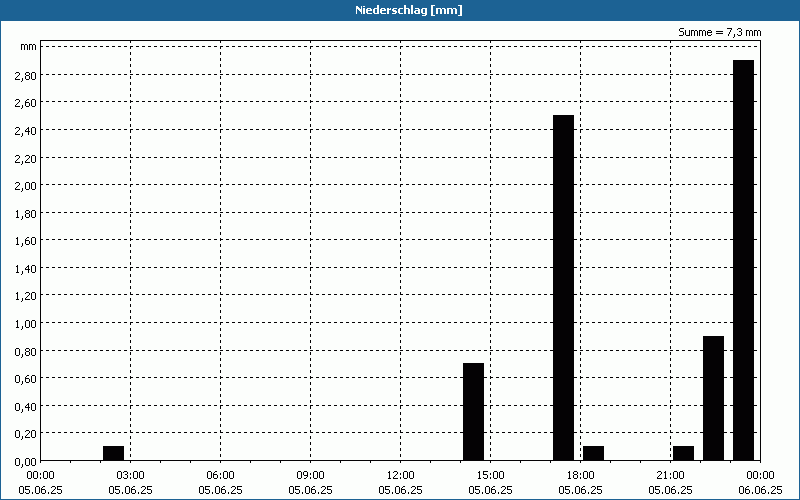Click the 0,70 mm bar before 15:00

(x=473, y=412)
